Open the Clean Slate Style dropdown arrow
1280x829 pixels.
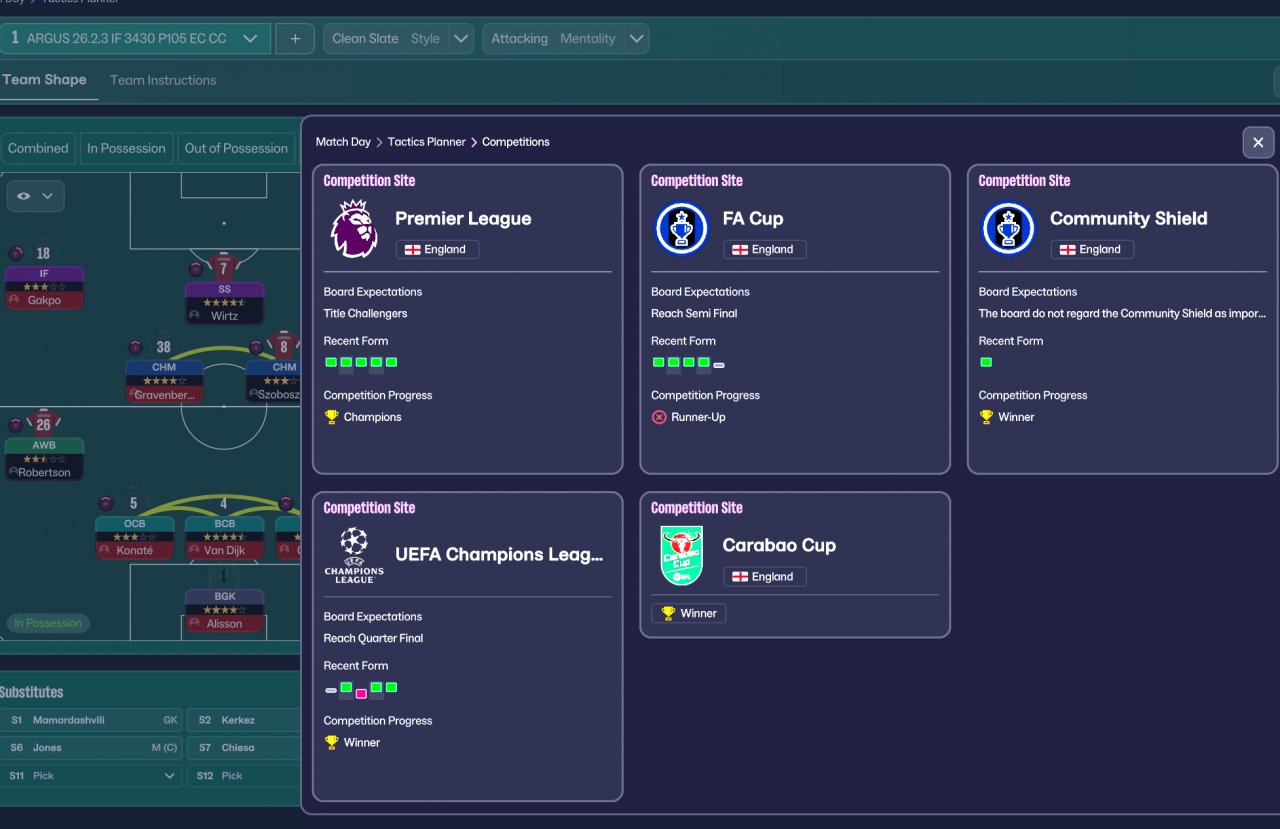click(x=461, y=39)
